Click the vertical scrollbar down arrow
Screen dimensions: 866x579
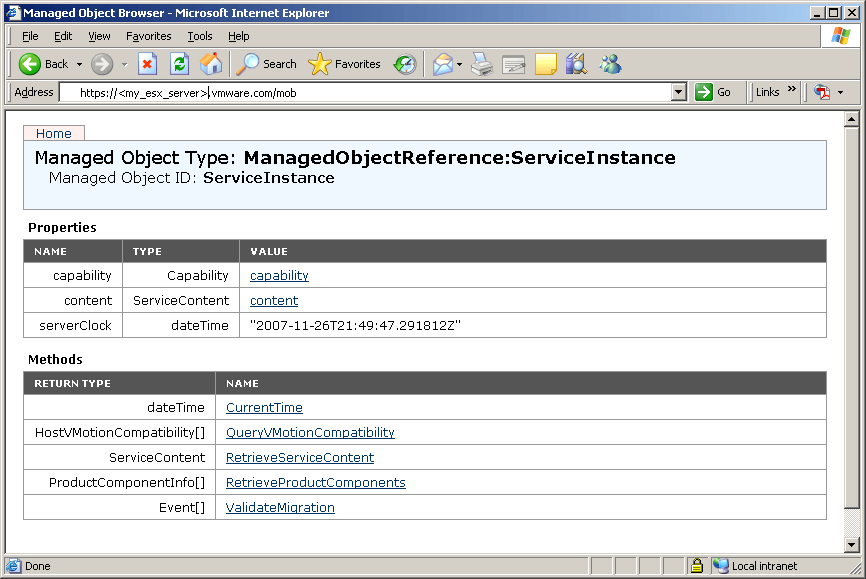[852, 545]
